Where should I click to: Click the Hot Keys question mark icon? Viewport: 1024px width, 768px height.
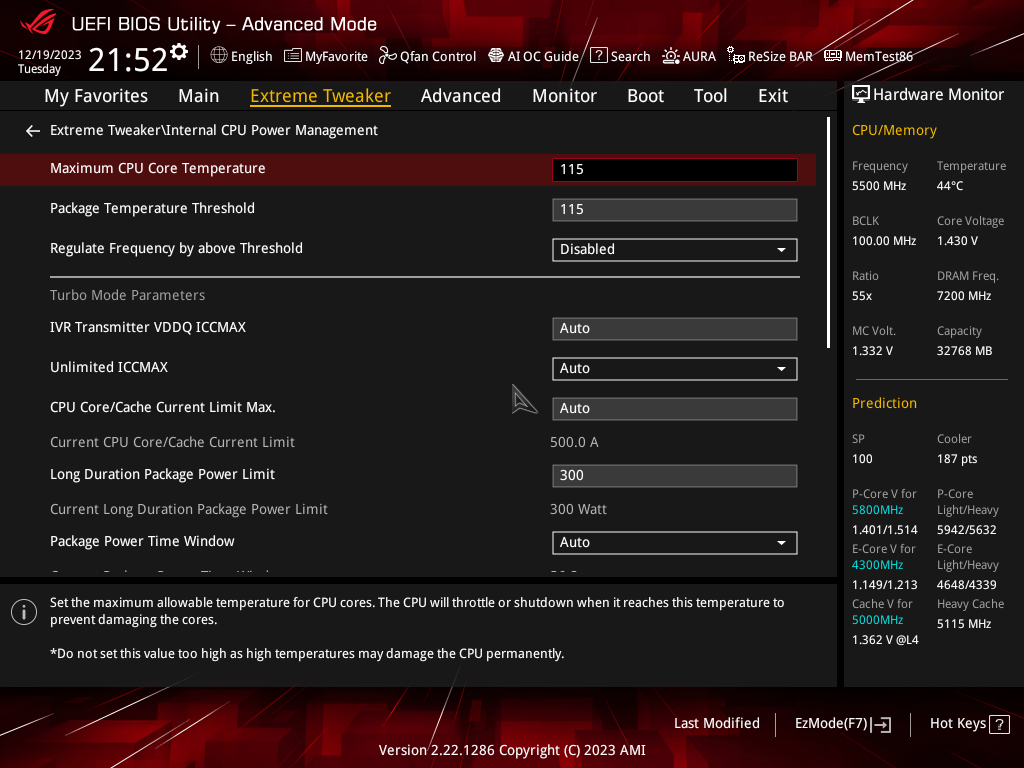pyautogui.click(x=999, y=724)
